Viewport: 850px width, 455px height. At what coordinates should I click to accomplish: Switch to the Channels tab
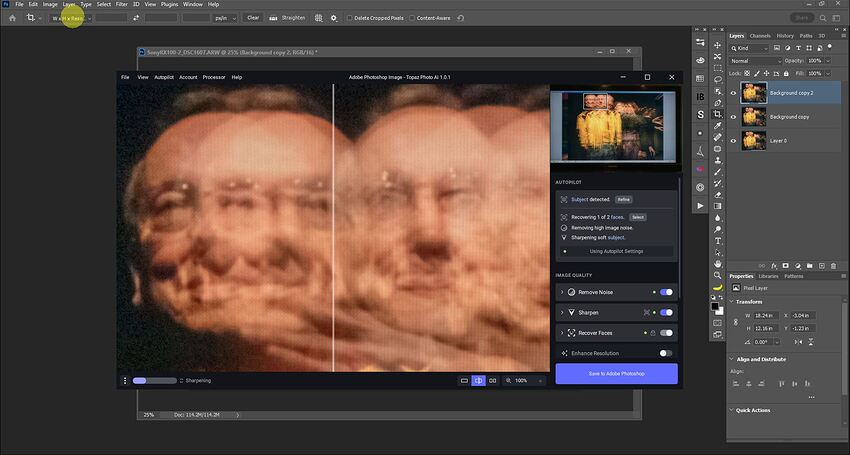(x=760, y=36)
